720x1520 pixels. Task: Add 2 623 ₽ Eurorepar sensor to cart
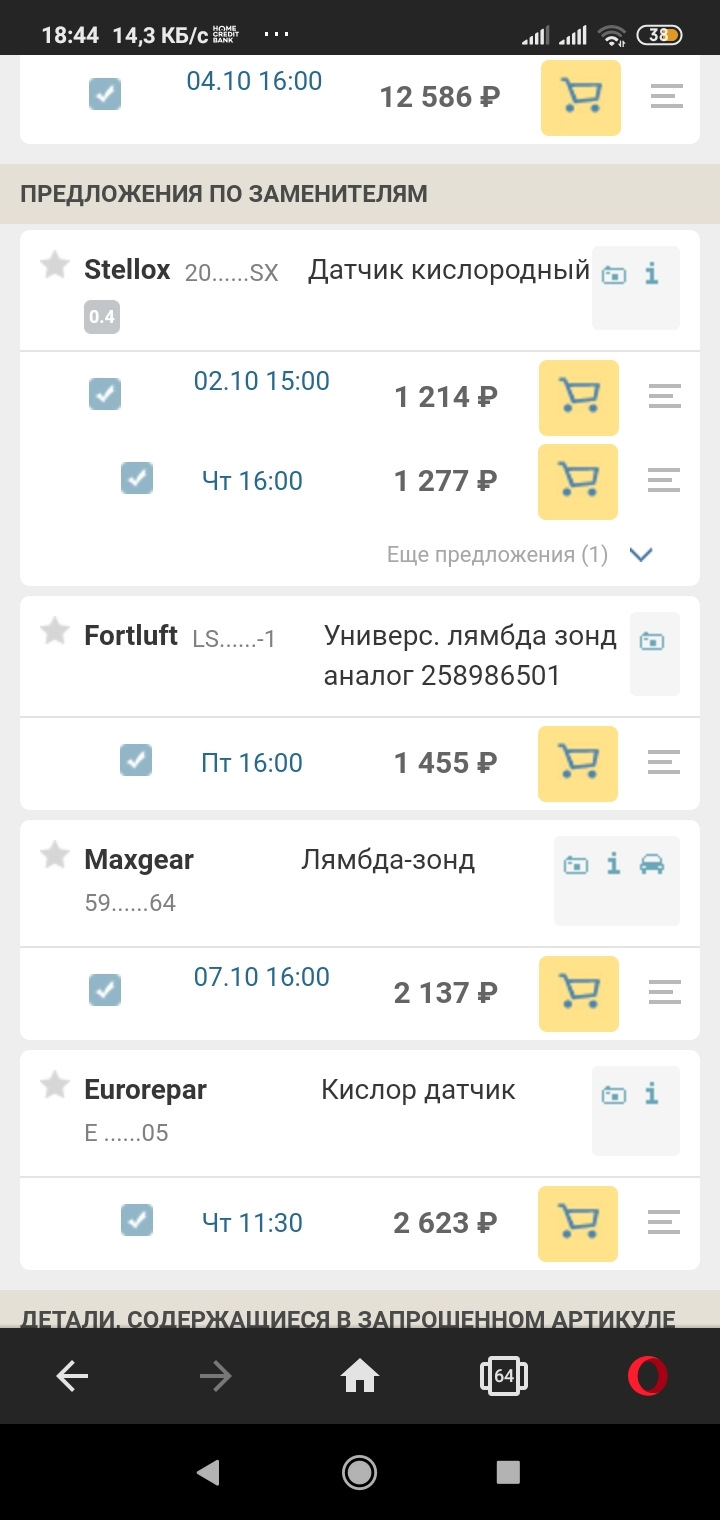coord(578,1223)
